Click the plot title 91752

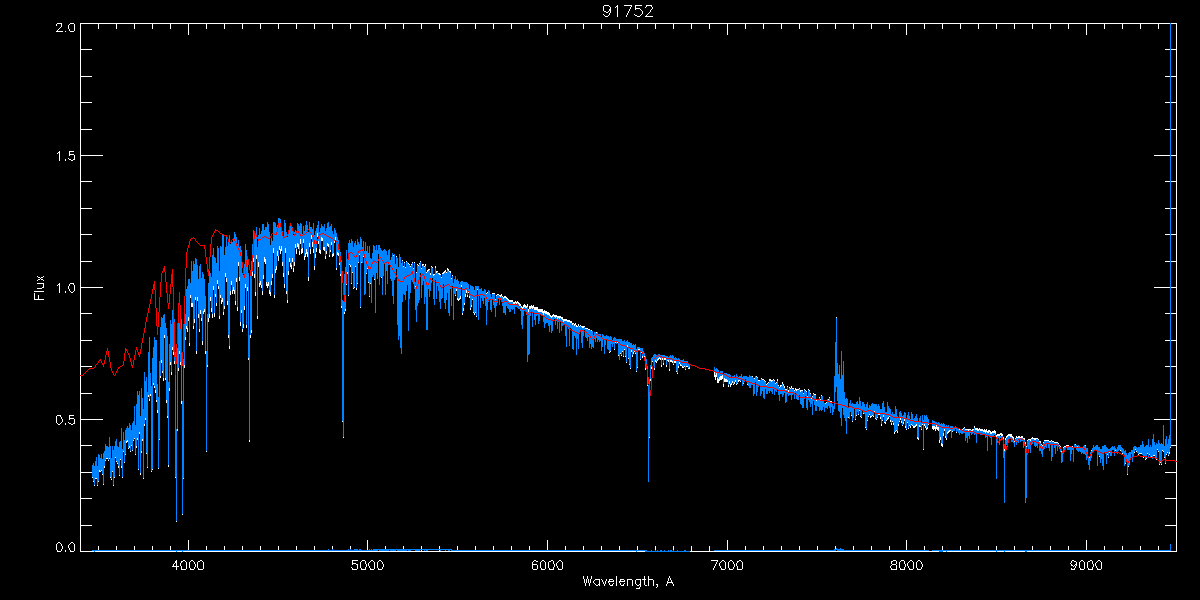tap(627, 11)
